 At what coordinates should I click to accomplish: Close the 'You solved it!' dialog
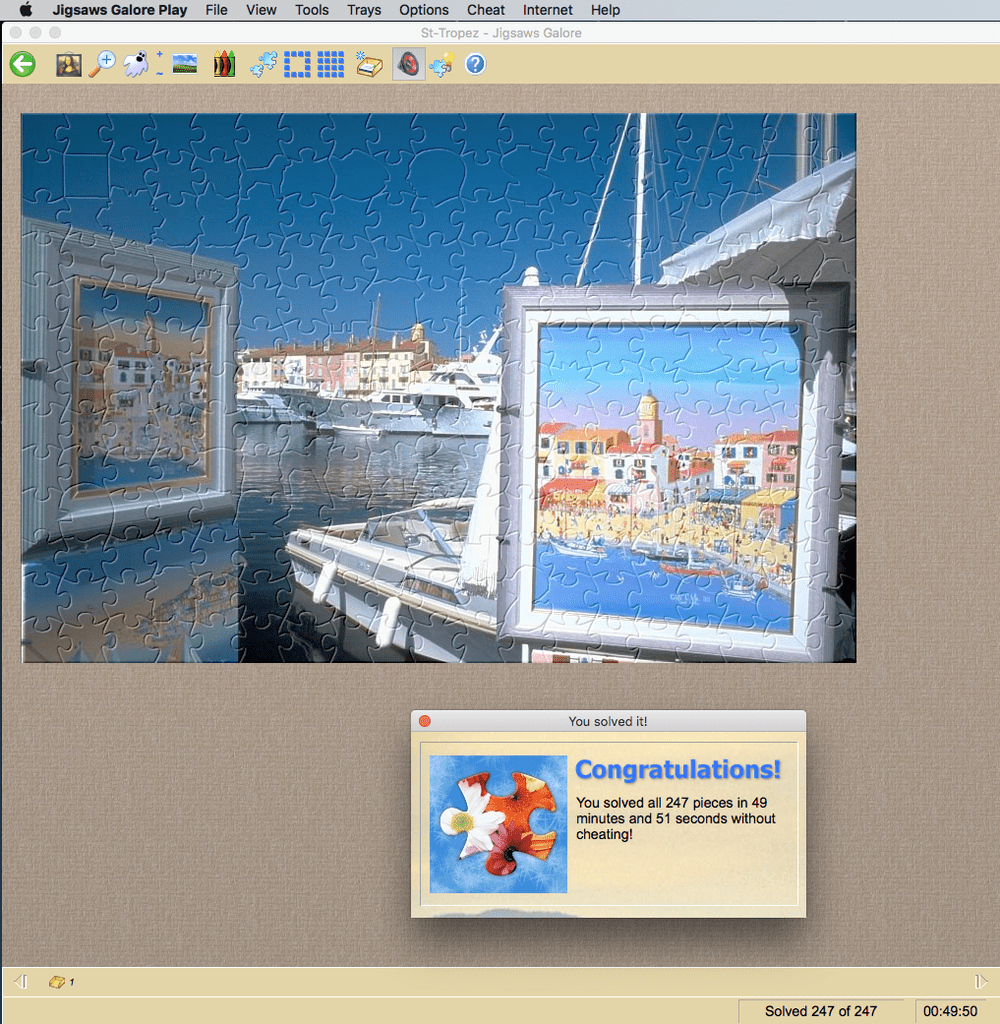425,721
